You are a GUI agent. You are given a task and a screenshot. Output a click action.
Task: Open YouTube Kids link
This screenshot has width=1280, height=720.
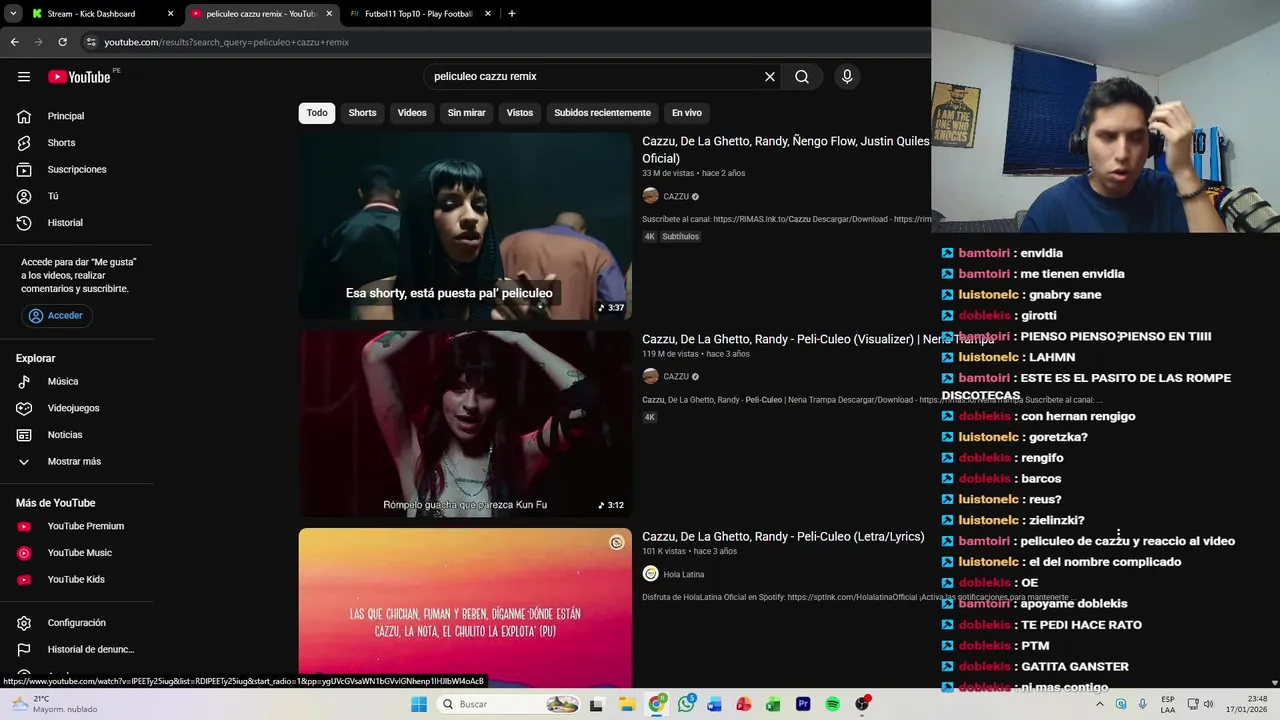point(77,580)
